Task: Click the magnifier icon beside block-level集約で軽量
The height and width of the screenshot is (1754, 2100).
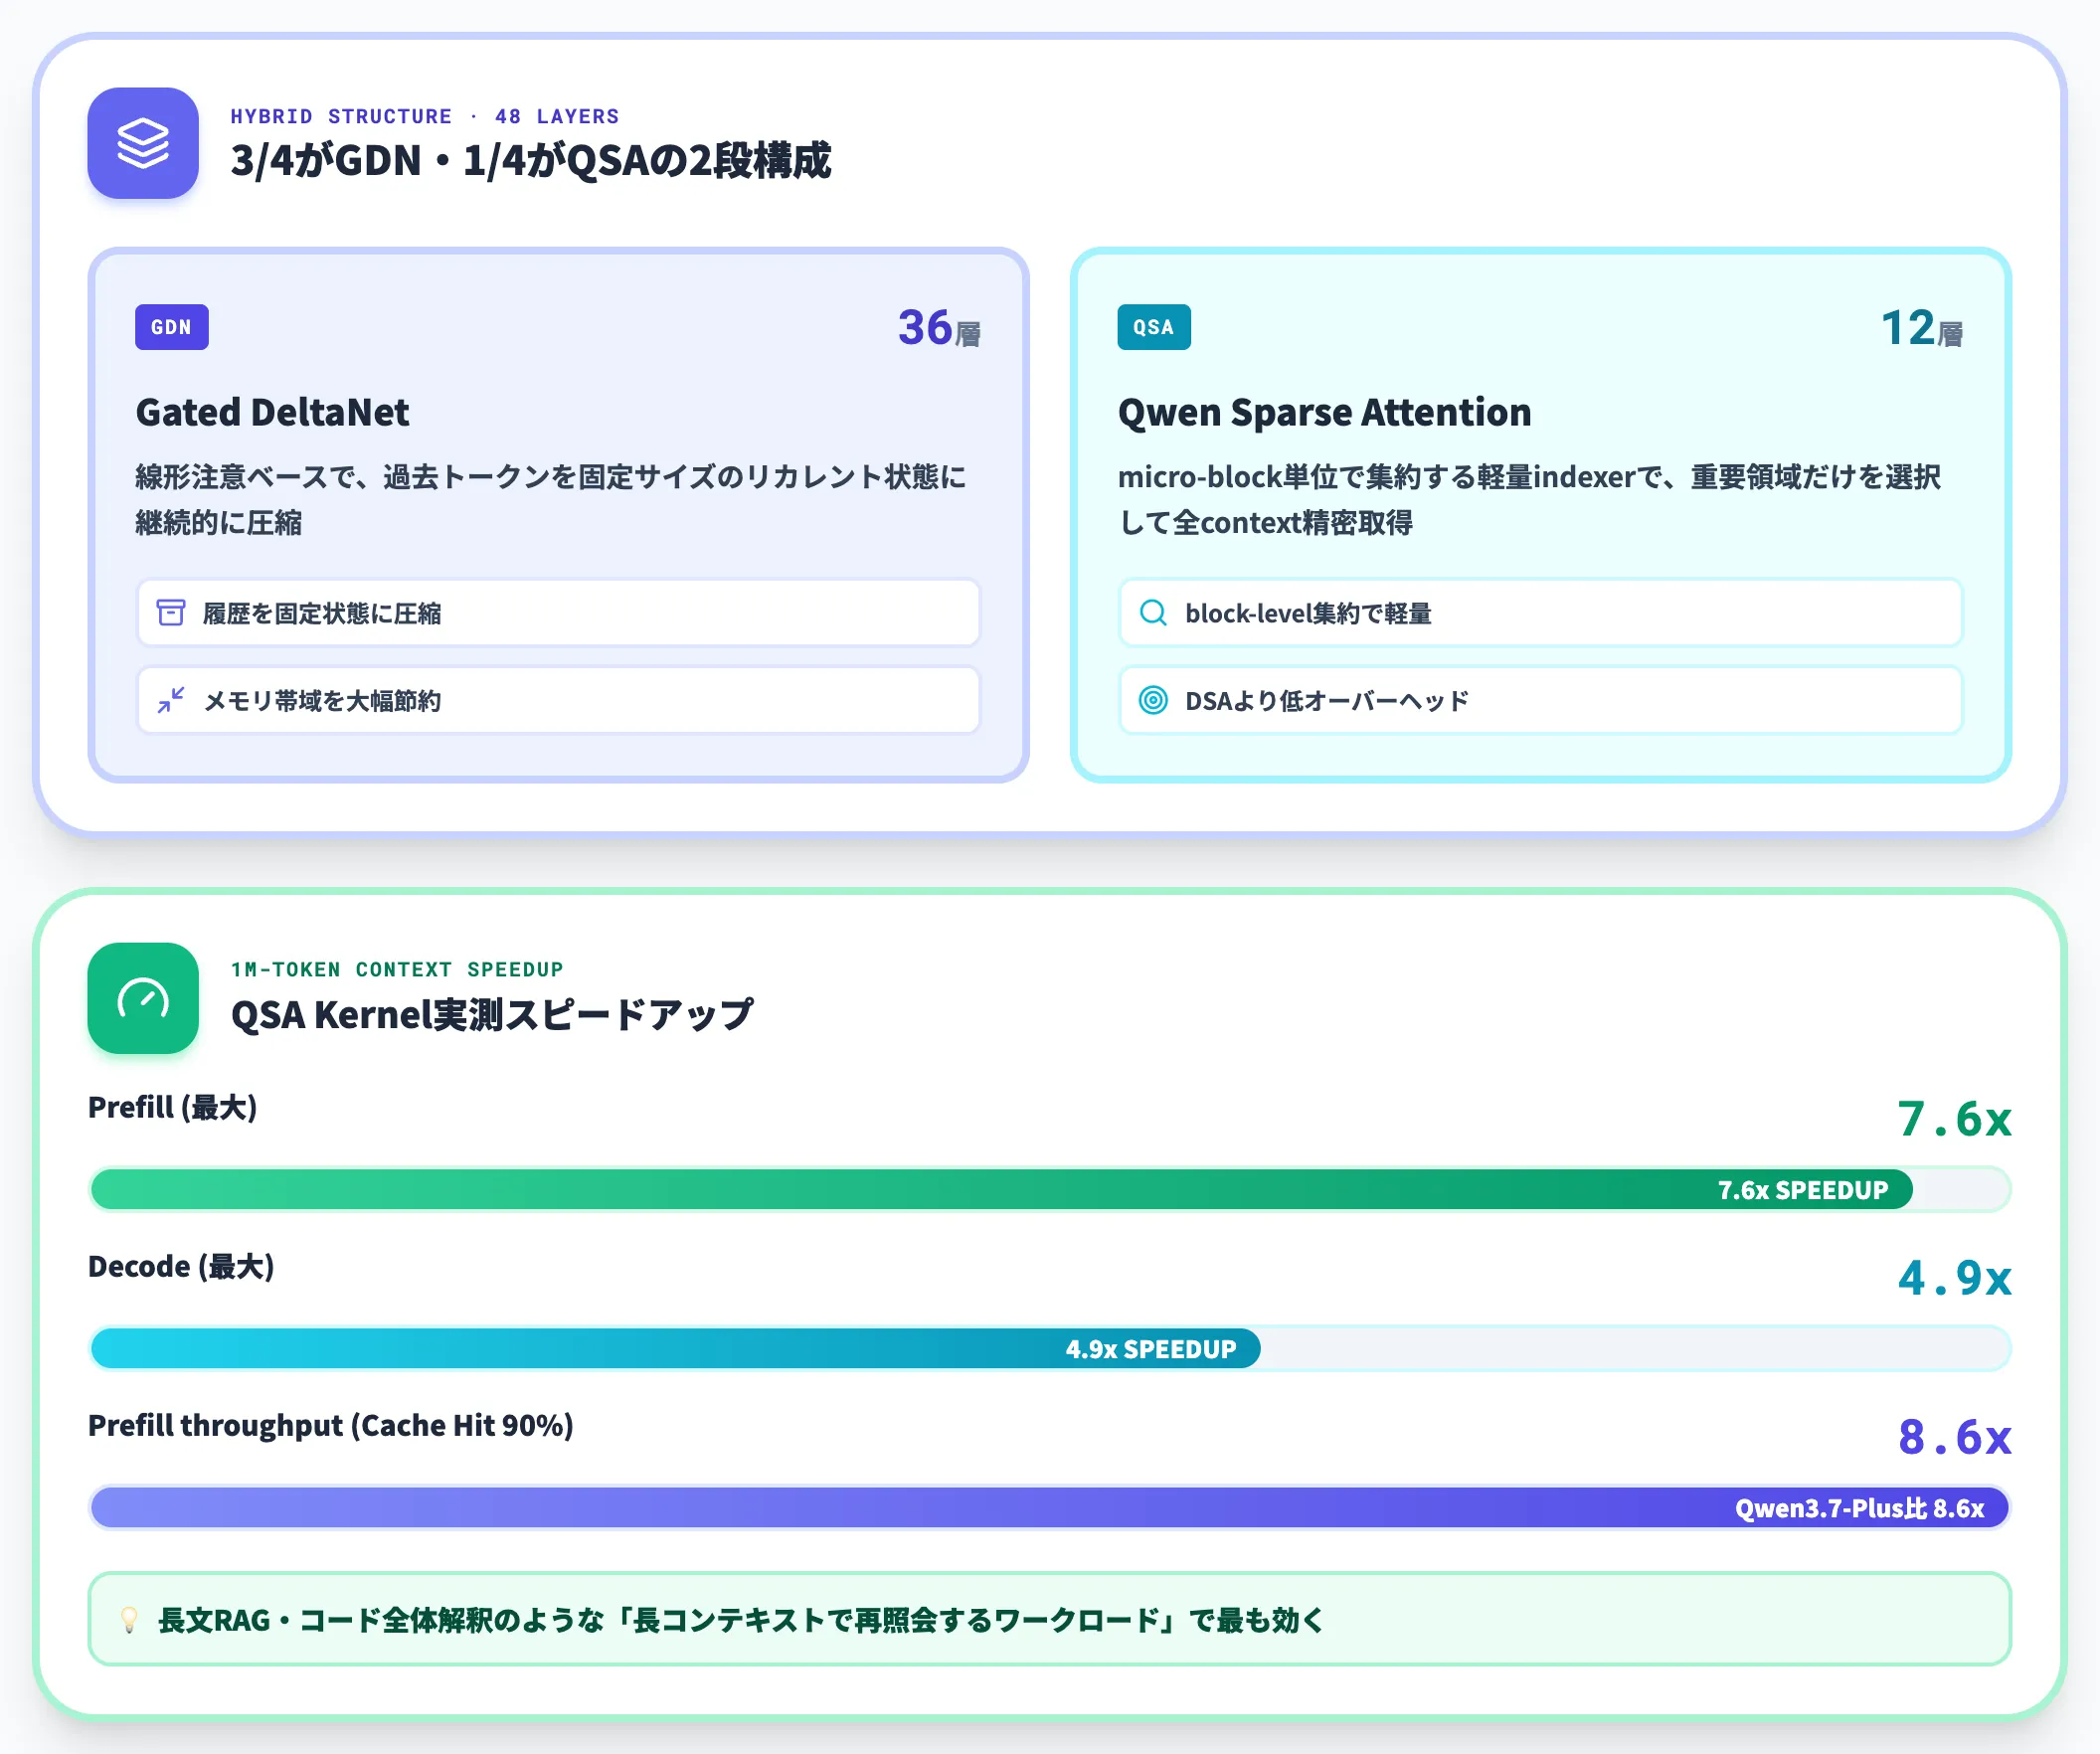Action: point(1153,613)
